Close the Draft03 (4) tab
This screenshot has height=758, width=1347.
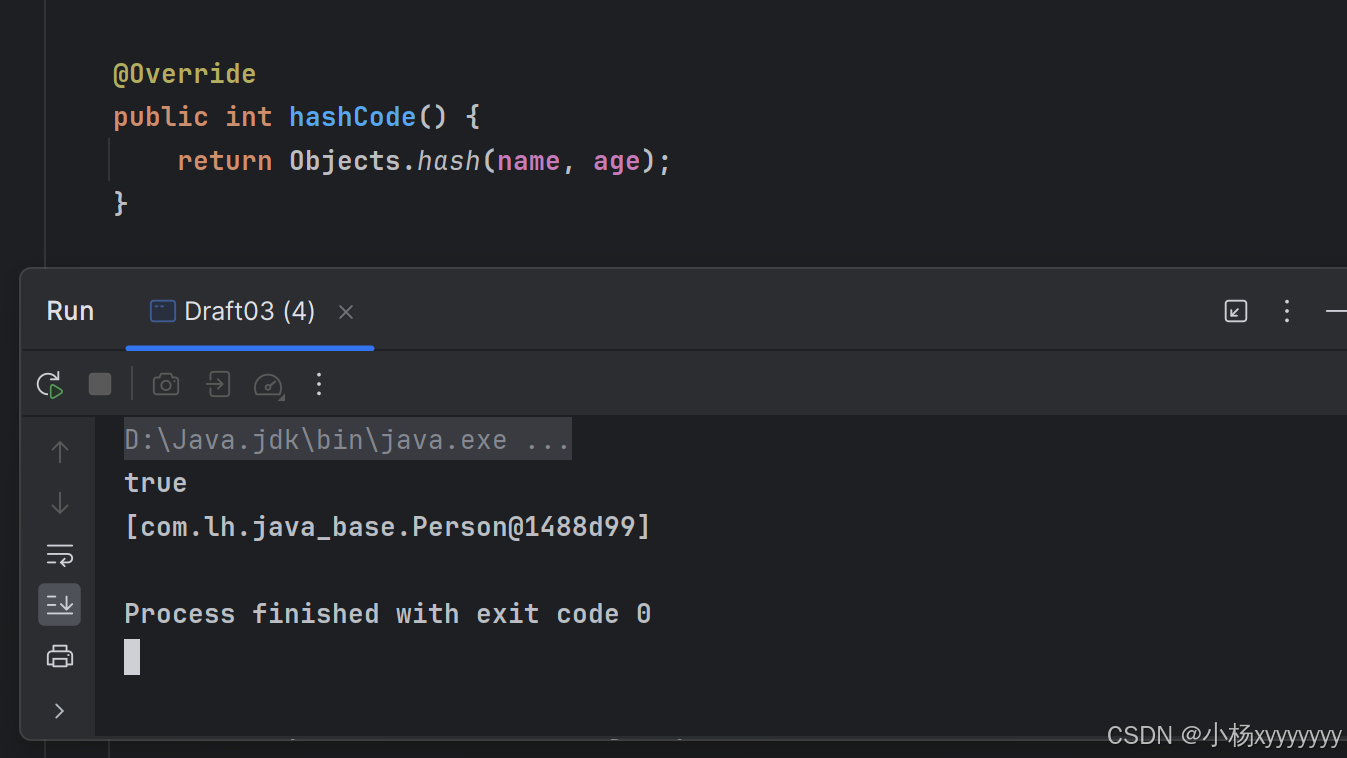(345, 311)
